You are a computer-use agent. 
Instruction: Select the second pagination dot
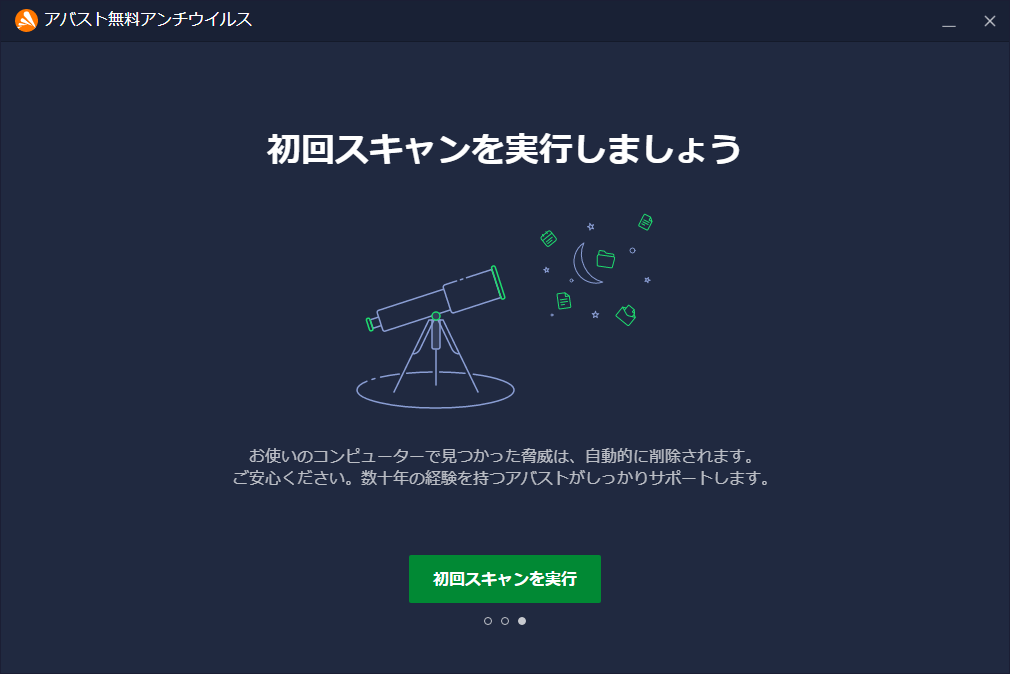(x=505, y=621)
